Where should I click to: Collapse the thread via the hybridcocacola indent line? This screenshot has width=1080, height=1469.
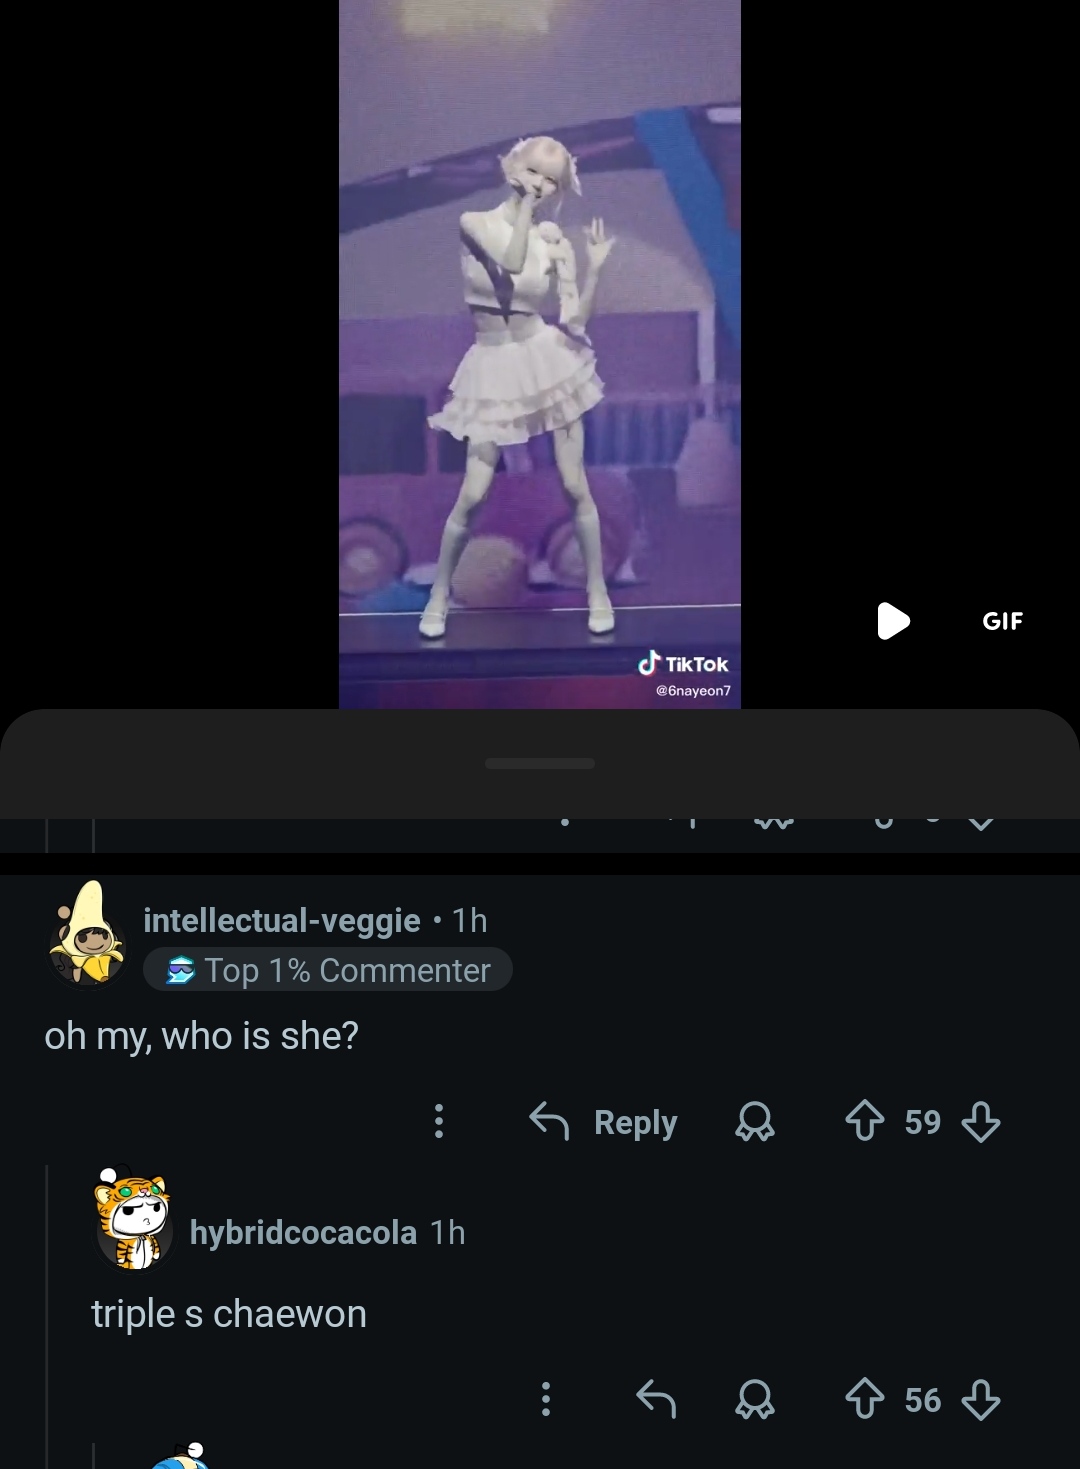(x=47, y=1317)
